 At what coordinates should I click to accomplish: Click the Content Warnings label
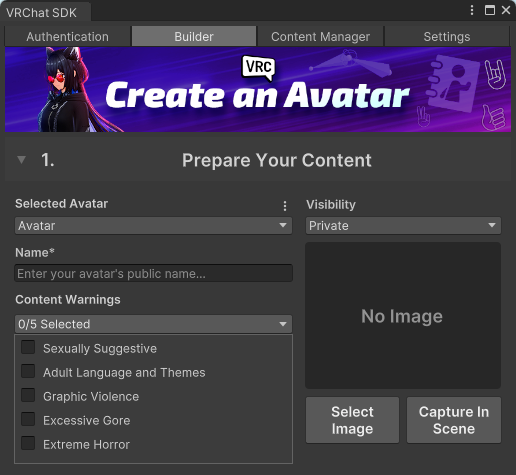pyautogui.click(x=68, y=300)
